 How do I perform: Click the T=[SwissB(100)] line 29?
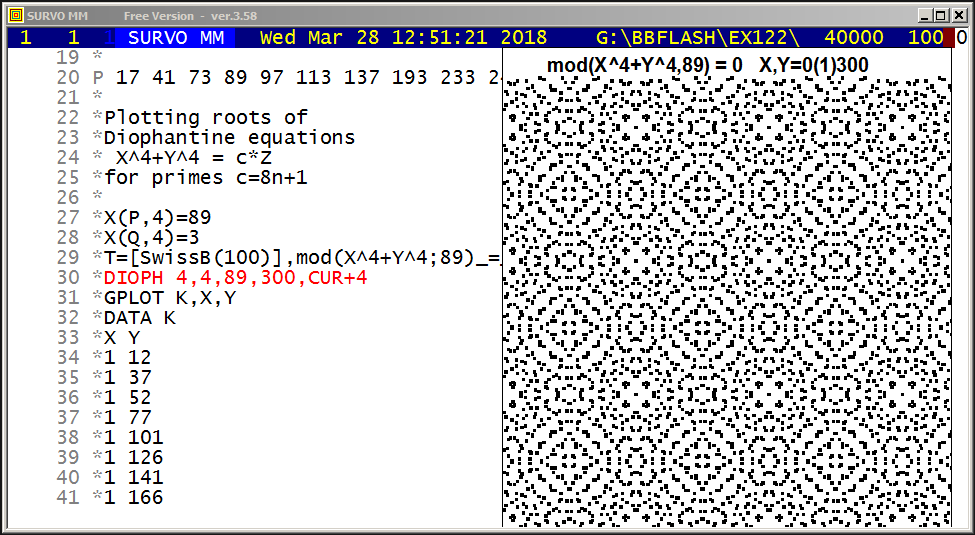click(302, 257)
